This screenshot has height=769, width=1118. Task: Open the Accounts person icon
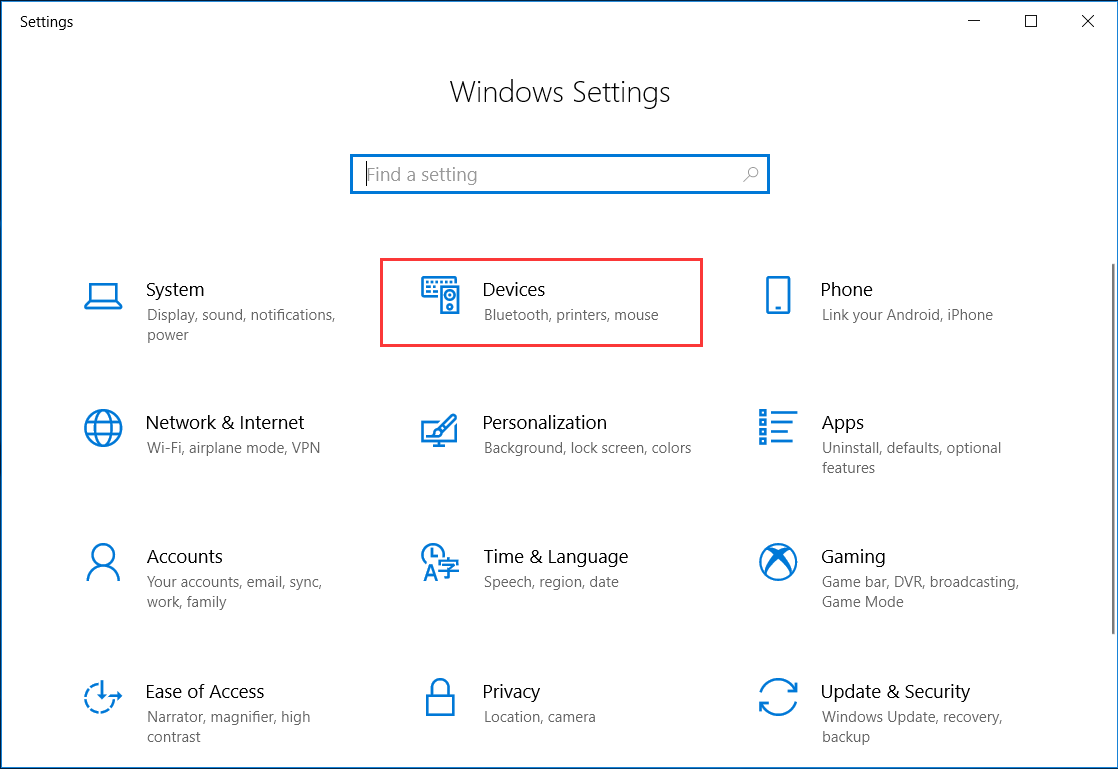click(103, 562)
